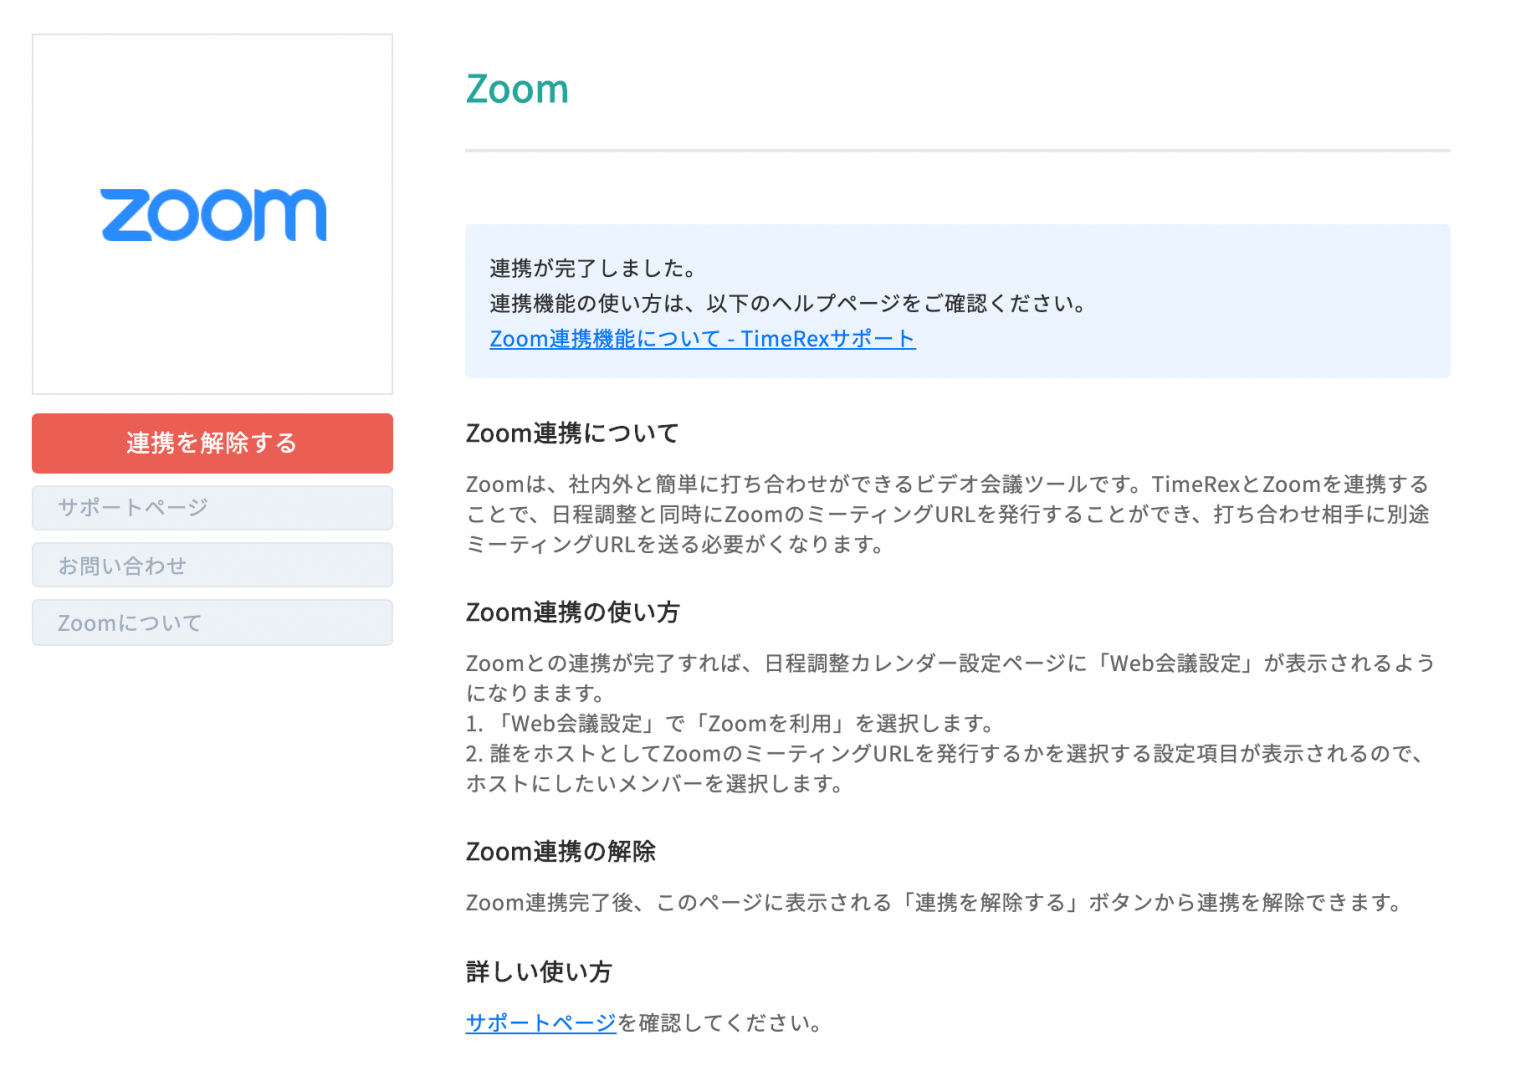Viewport: 1536px width, 1071px height.
Task: Open the サポートページ sidebar entry
Action: click(x=212, y=507)
